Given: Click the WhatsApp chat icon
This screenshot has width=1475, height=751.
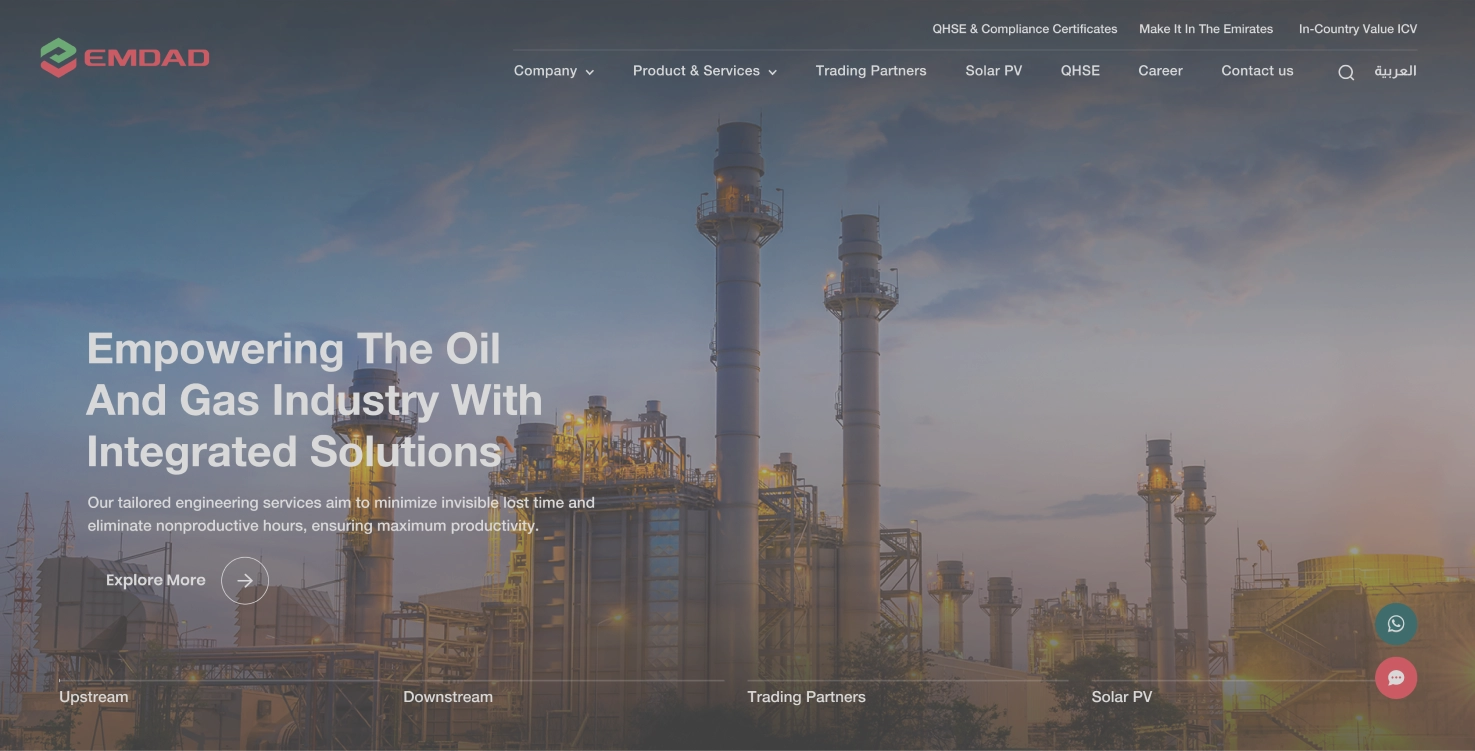Looking at the screenshot, I should (1395, 624).
